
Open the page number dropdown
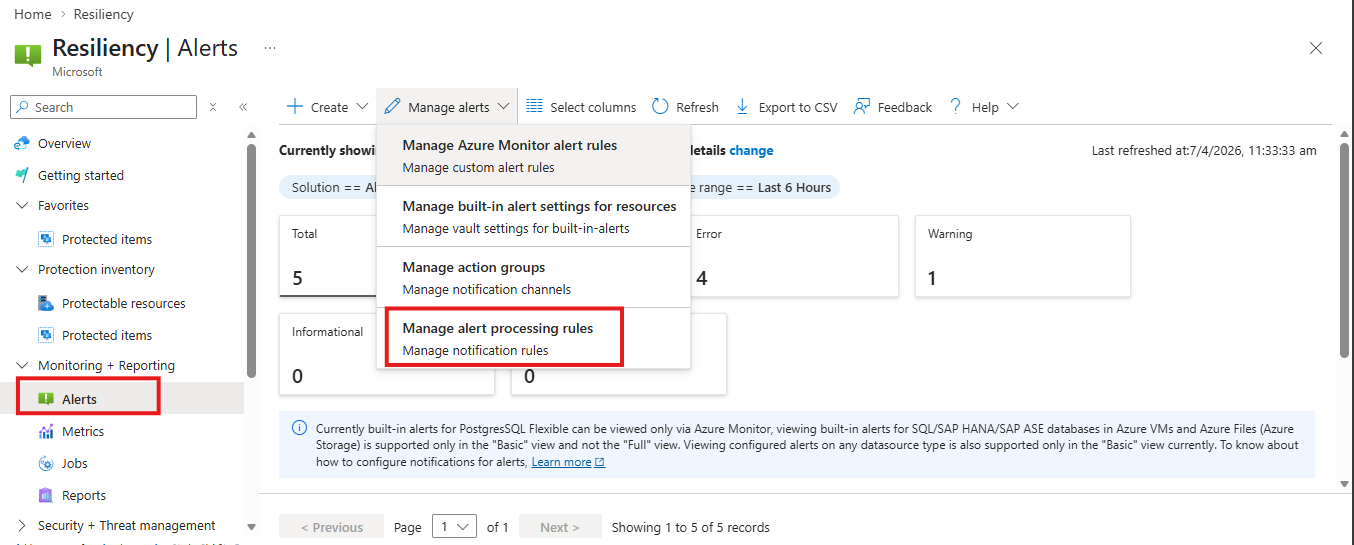pyautogui.click(x=454, y=527)
